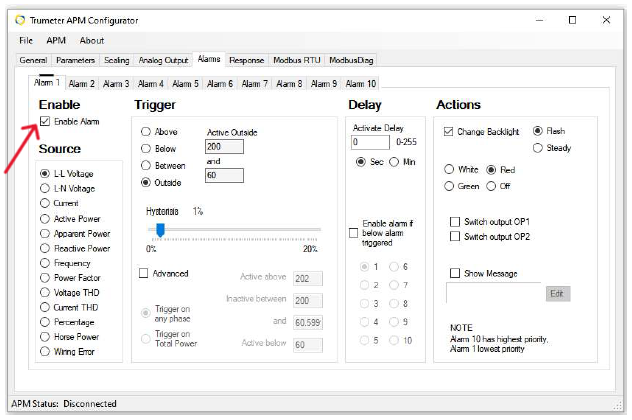This screenshot has height=420, width=632.
Task: Click the Activate Delay input field
Action: pyautogui.click(x=370, y=142)
